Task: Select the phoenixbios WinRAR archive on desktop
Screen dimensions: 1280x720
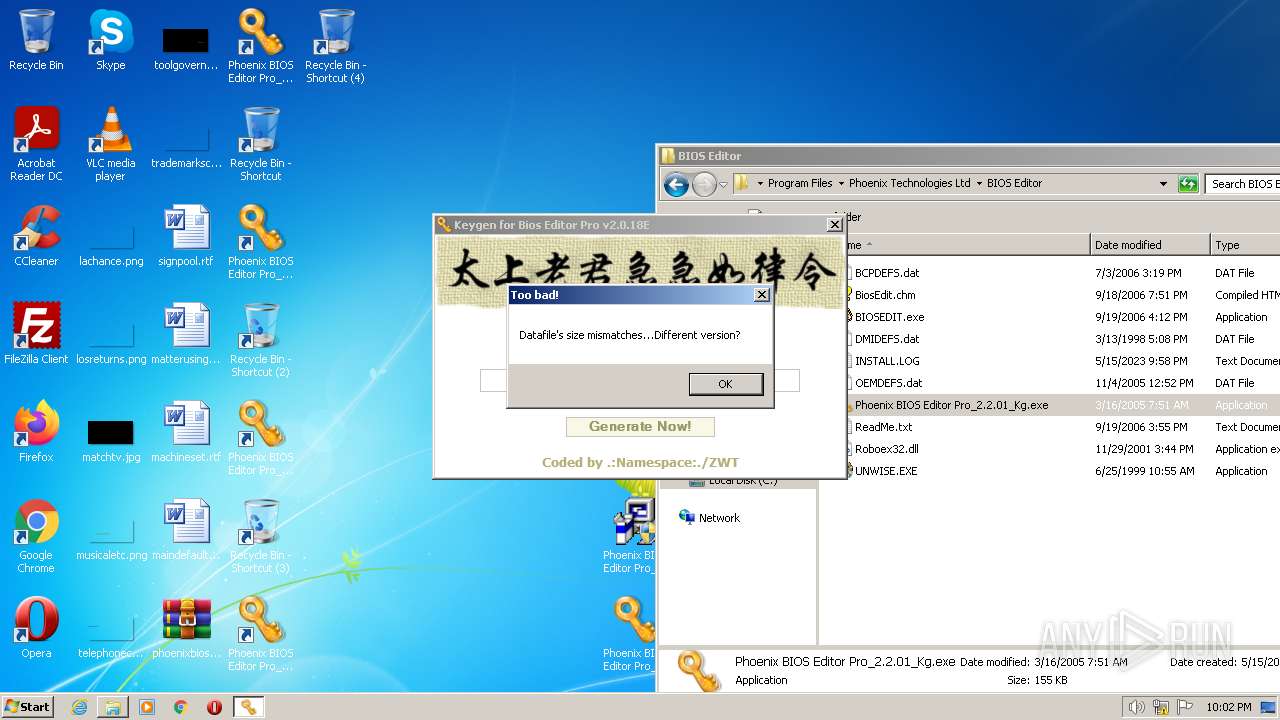Action: click(x=186, y=629)
